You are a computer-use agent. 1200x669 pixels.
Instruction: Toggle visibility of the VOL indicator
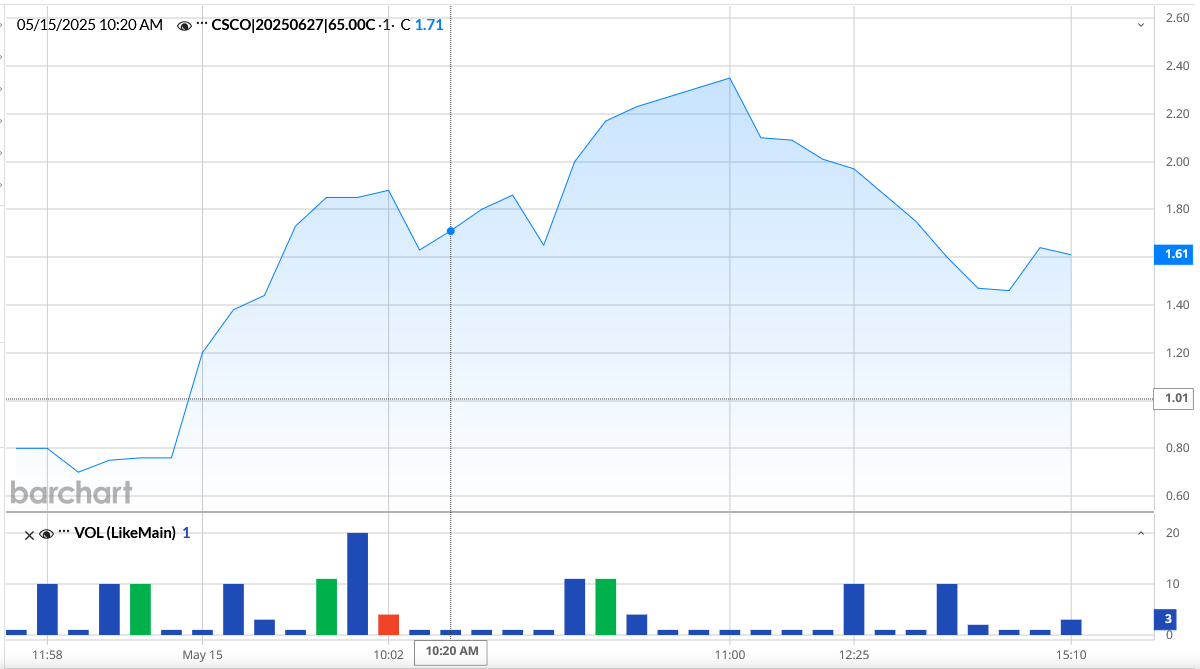(x=45, y=533)
